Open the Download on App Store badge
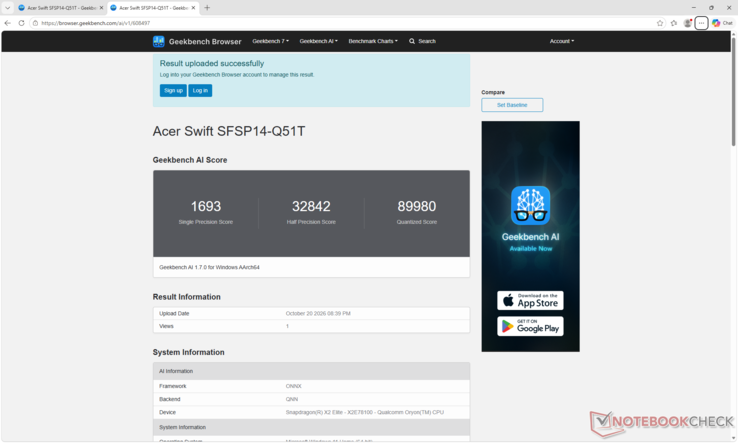The height and width of the screenshot is (443, 738). click(x=530, y=300)
